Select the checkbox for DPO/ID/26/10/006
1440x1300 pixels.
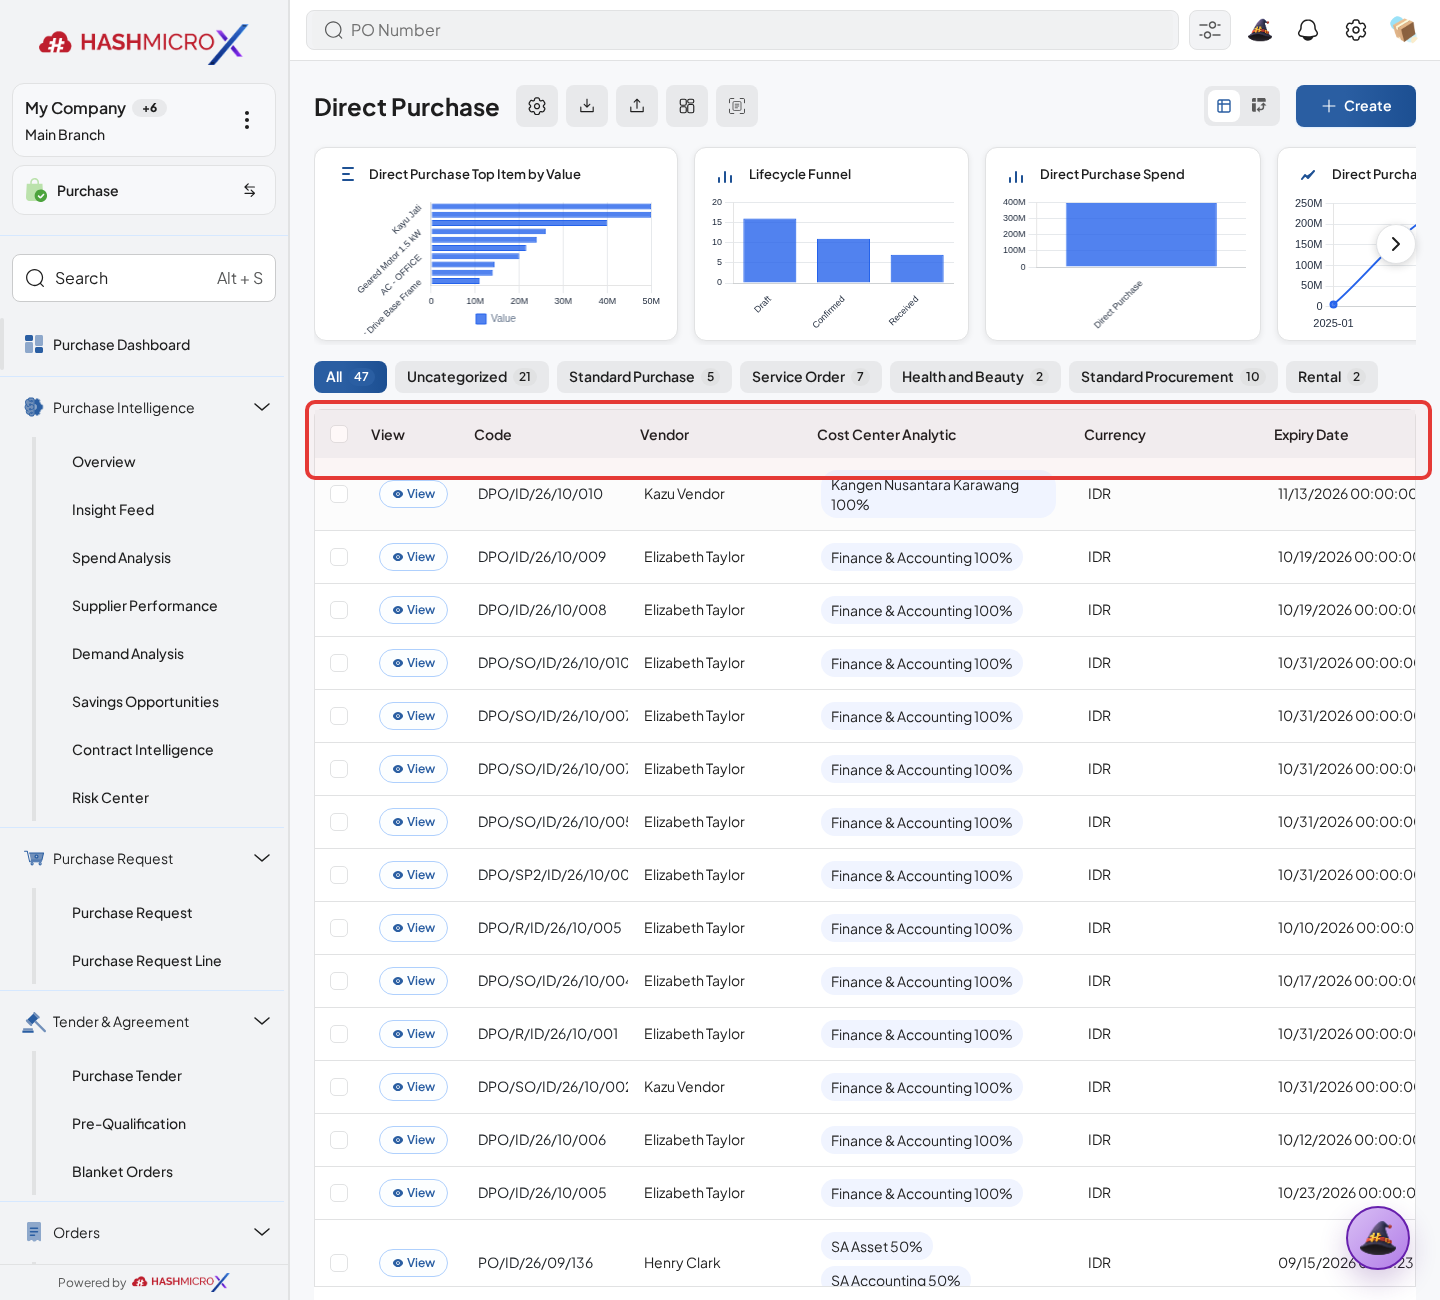tap(339, 1140)
